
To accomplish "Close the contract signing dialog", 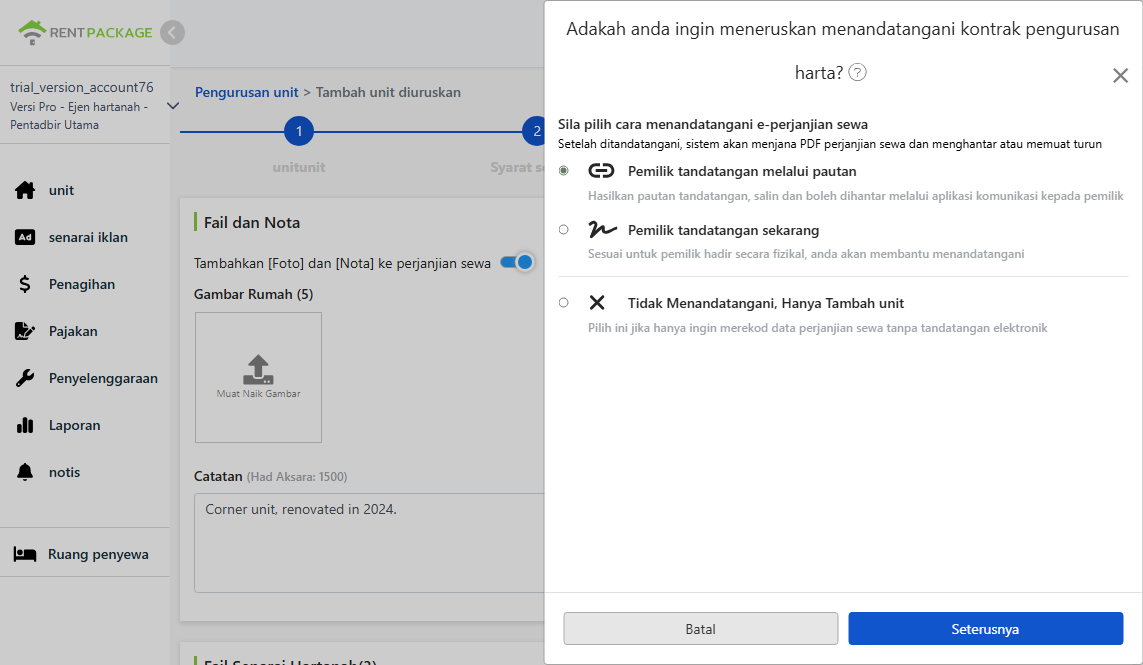I will click(x=1120, y=75).
